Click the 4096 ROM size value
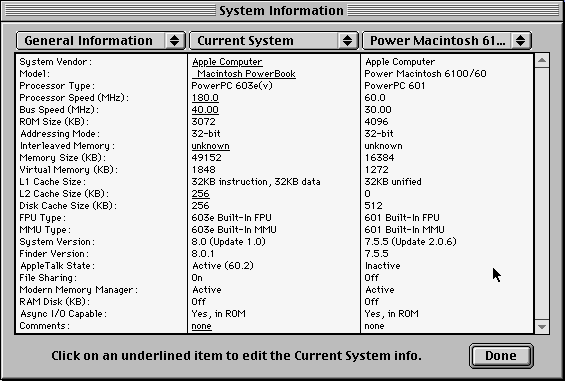The image size is (565, 381). (x=377, y=122)
